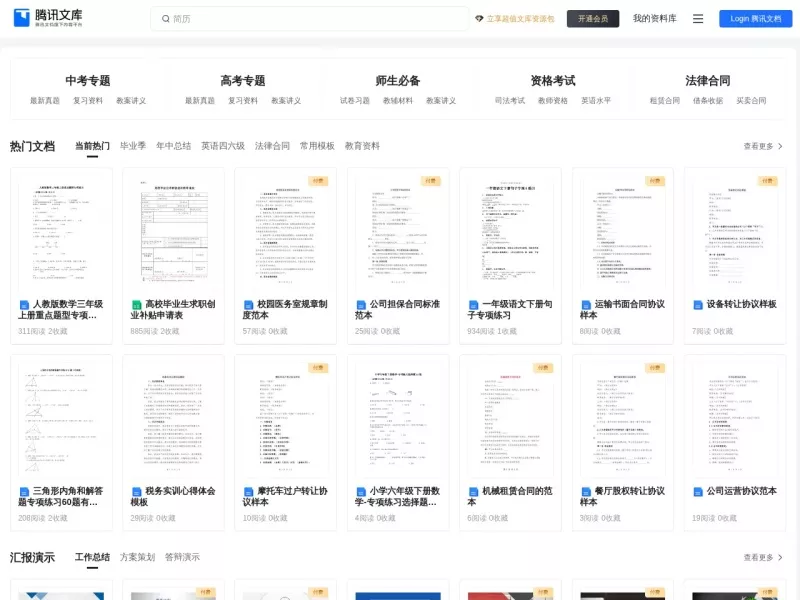
Task: Click 试卷习题 under 师生必备
Action: click(x=355, y=101)
